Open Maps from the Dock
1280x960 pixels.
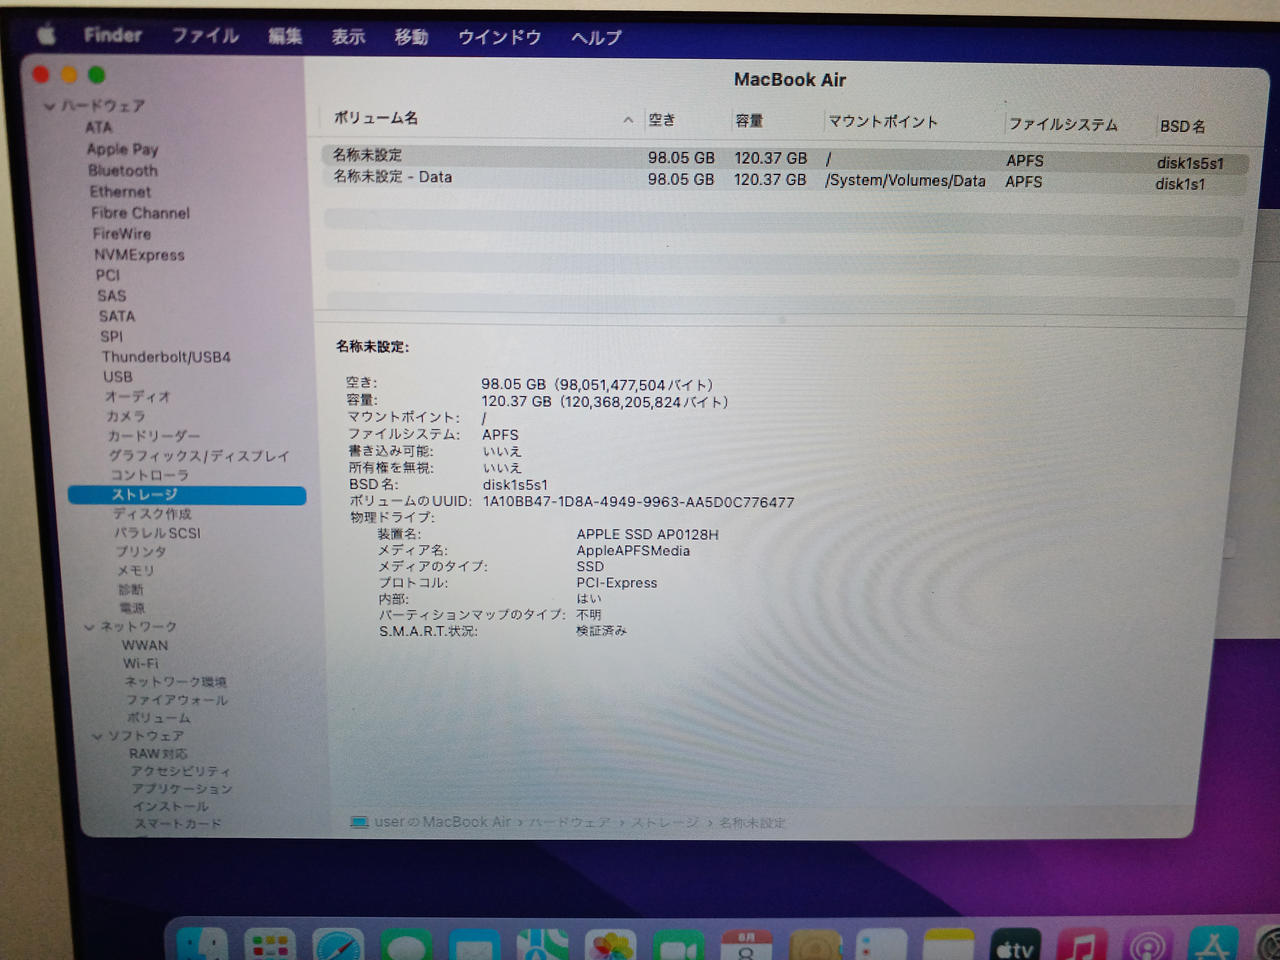click(x=542, y=947)
